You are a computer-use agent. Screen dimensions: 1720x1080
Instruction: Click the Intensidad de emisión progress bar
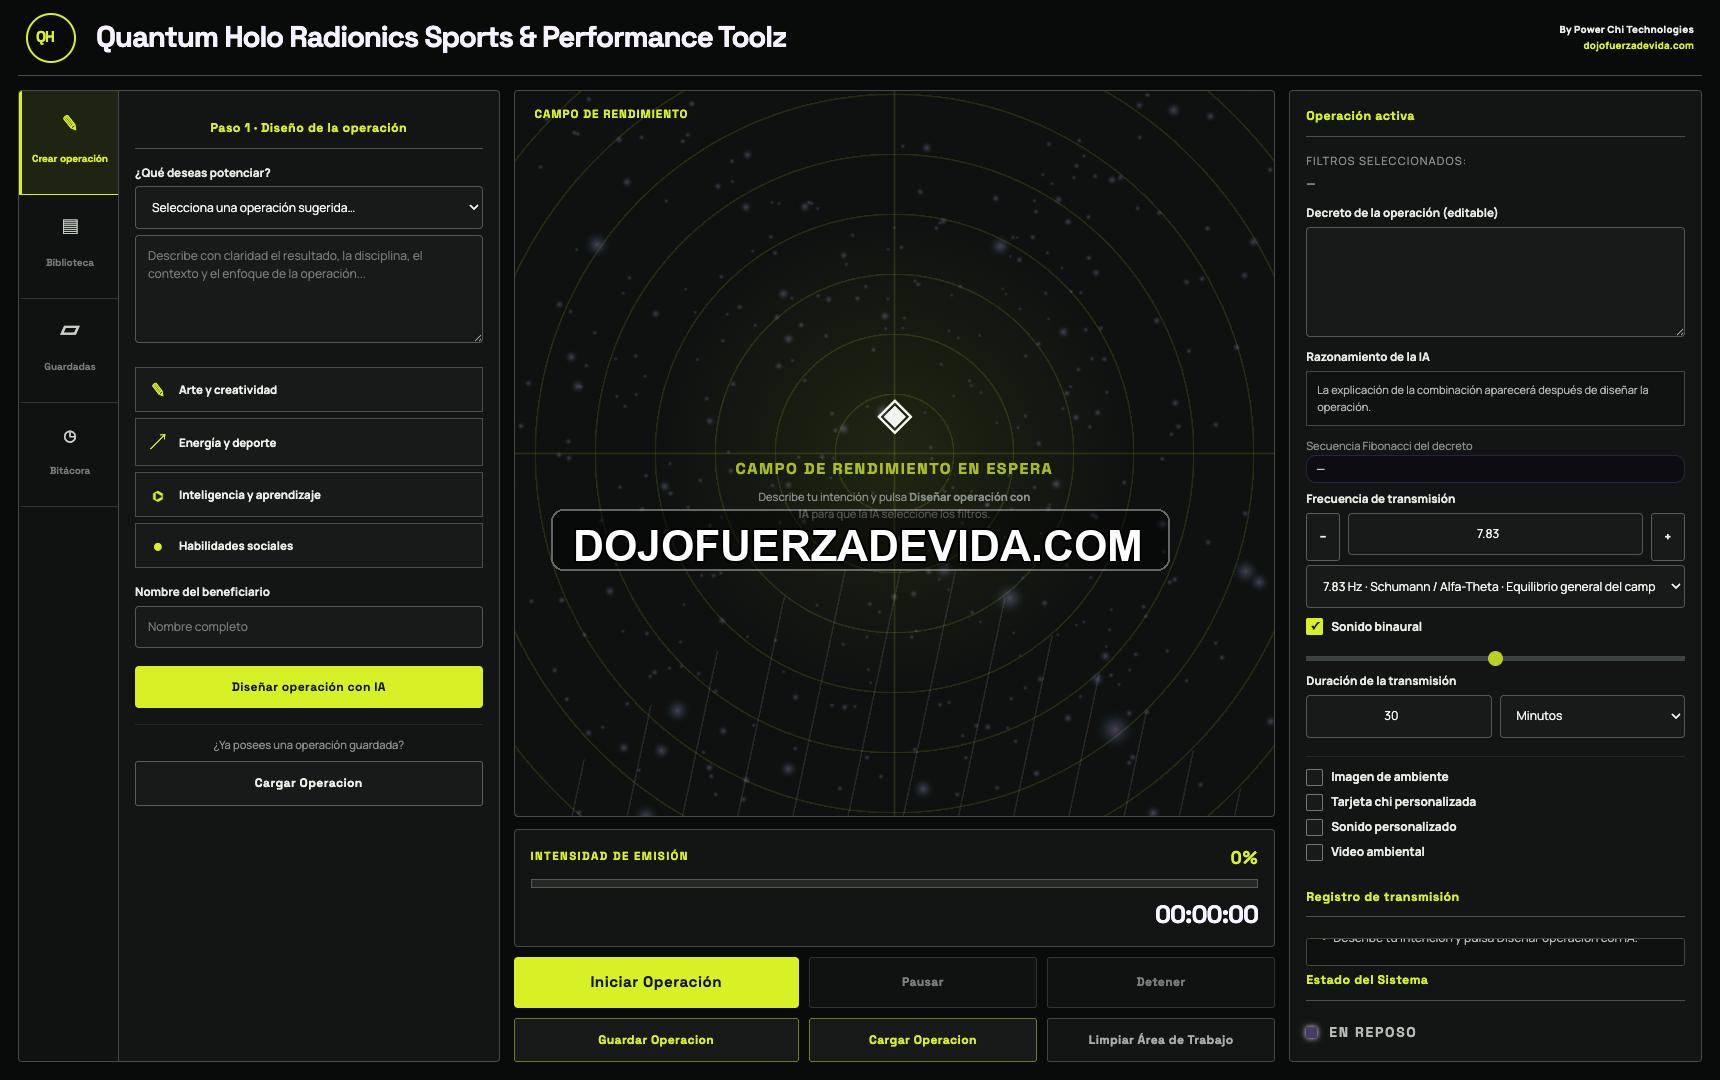pyautogui.click(x=894, y=884)
